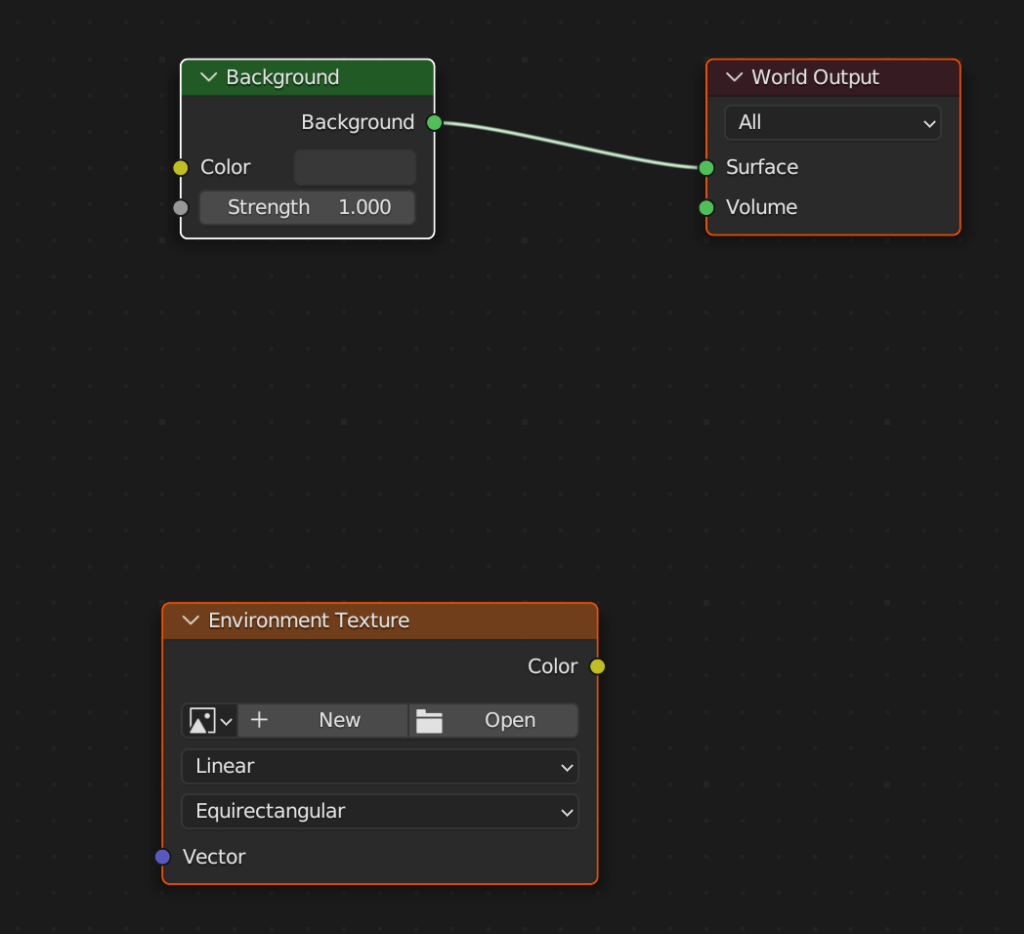Image resolution: width=1024 pixels, height=934 pixels.
Task: Collapse the World Output node header
Action: [x=734, y=77]
